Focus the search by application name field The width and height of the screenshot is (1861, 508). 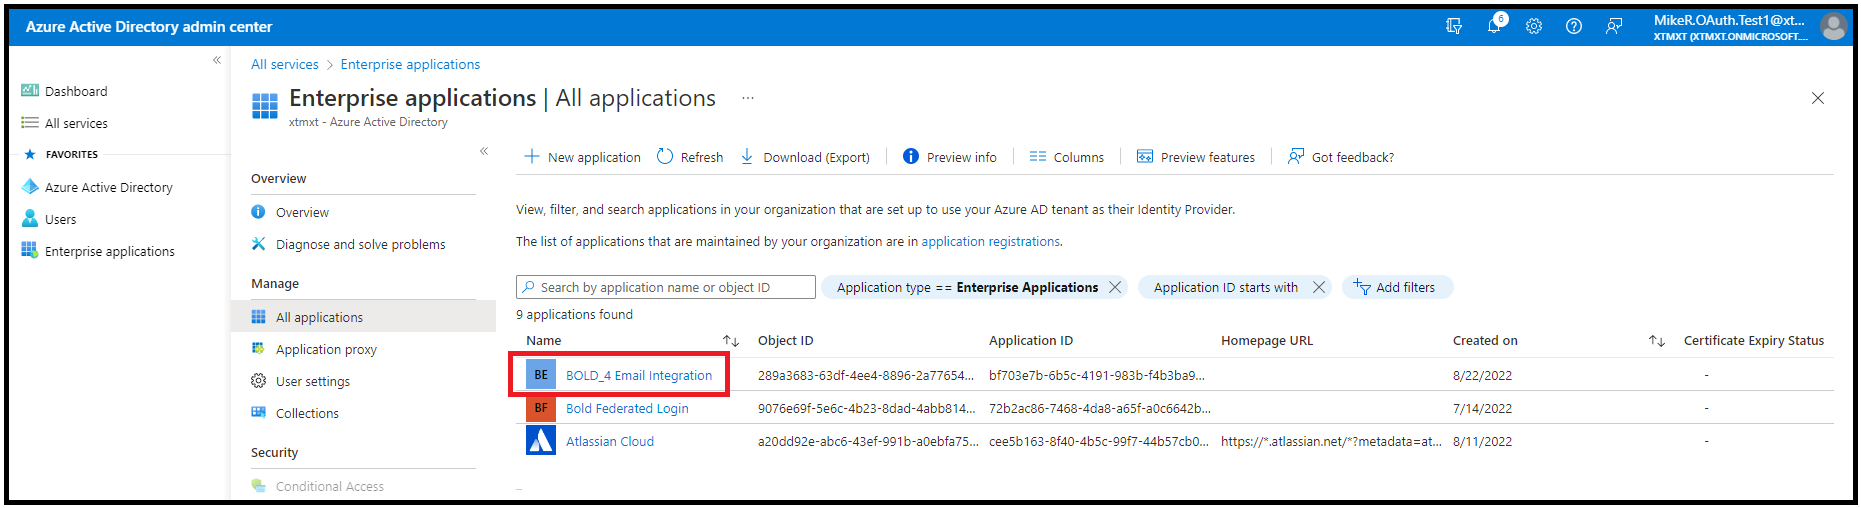(x=666, y=287)
